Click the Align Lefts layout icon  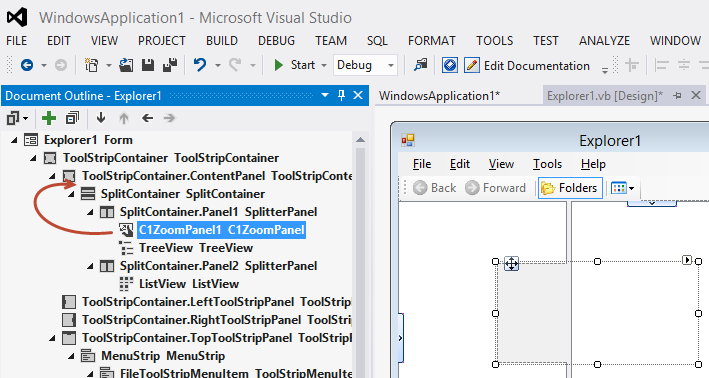662,65
